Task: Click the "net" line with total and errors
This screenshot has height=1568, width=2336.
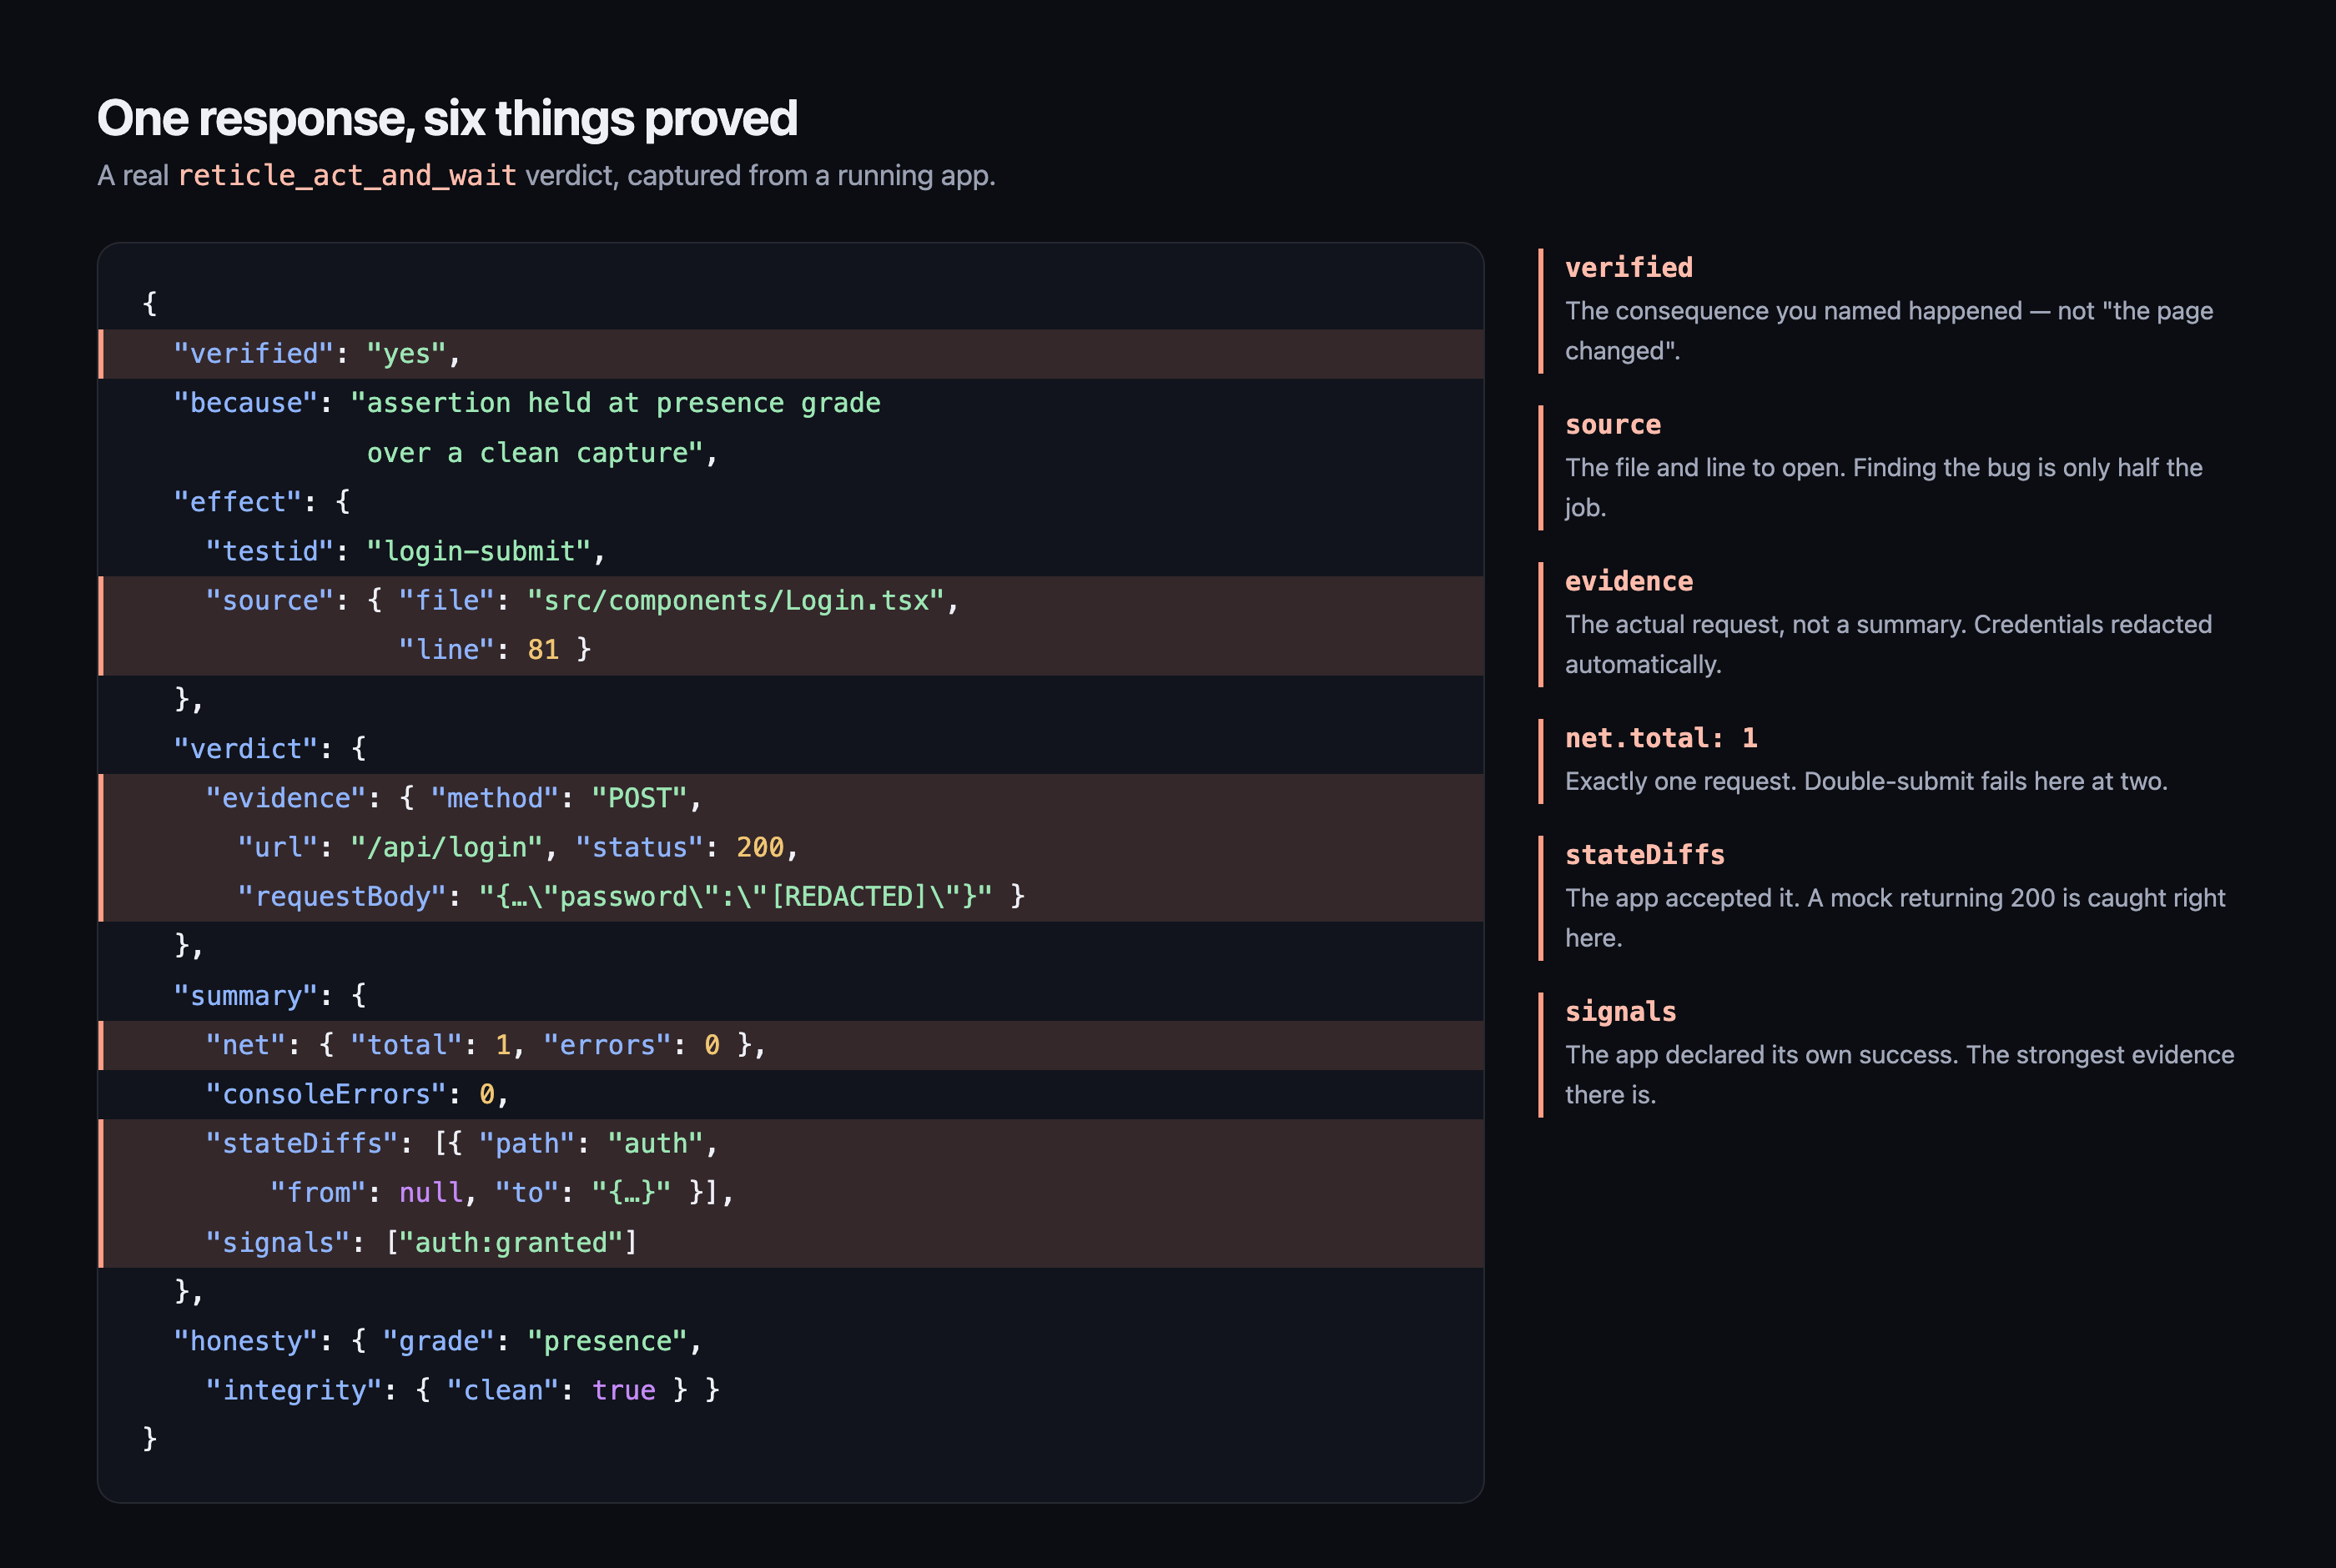Action: click(x=791, y=1045)
